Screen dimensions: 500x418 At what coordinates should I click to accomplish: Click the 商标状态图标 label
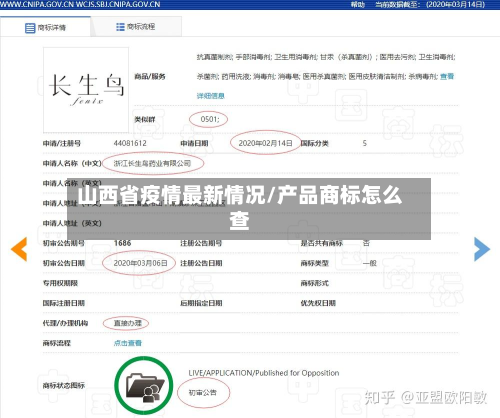coord(64,385)
